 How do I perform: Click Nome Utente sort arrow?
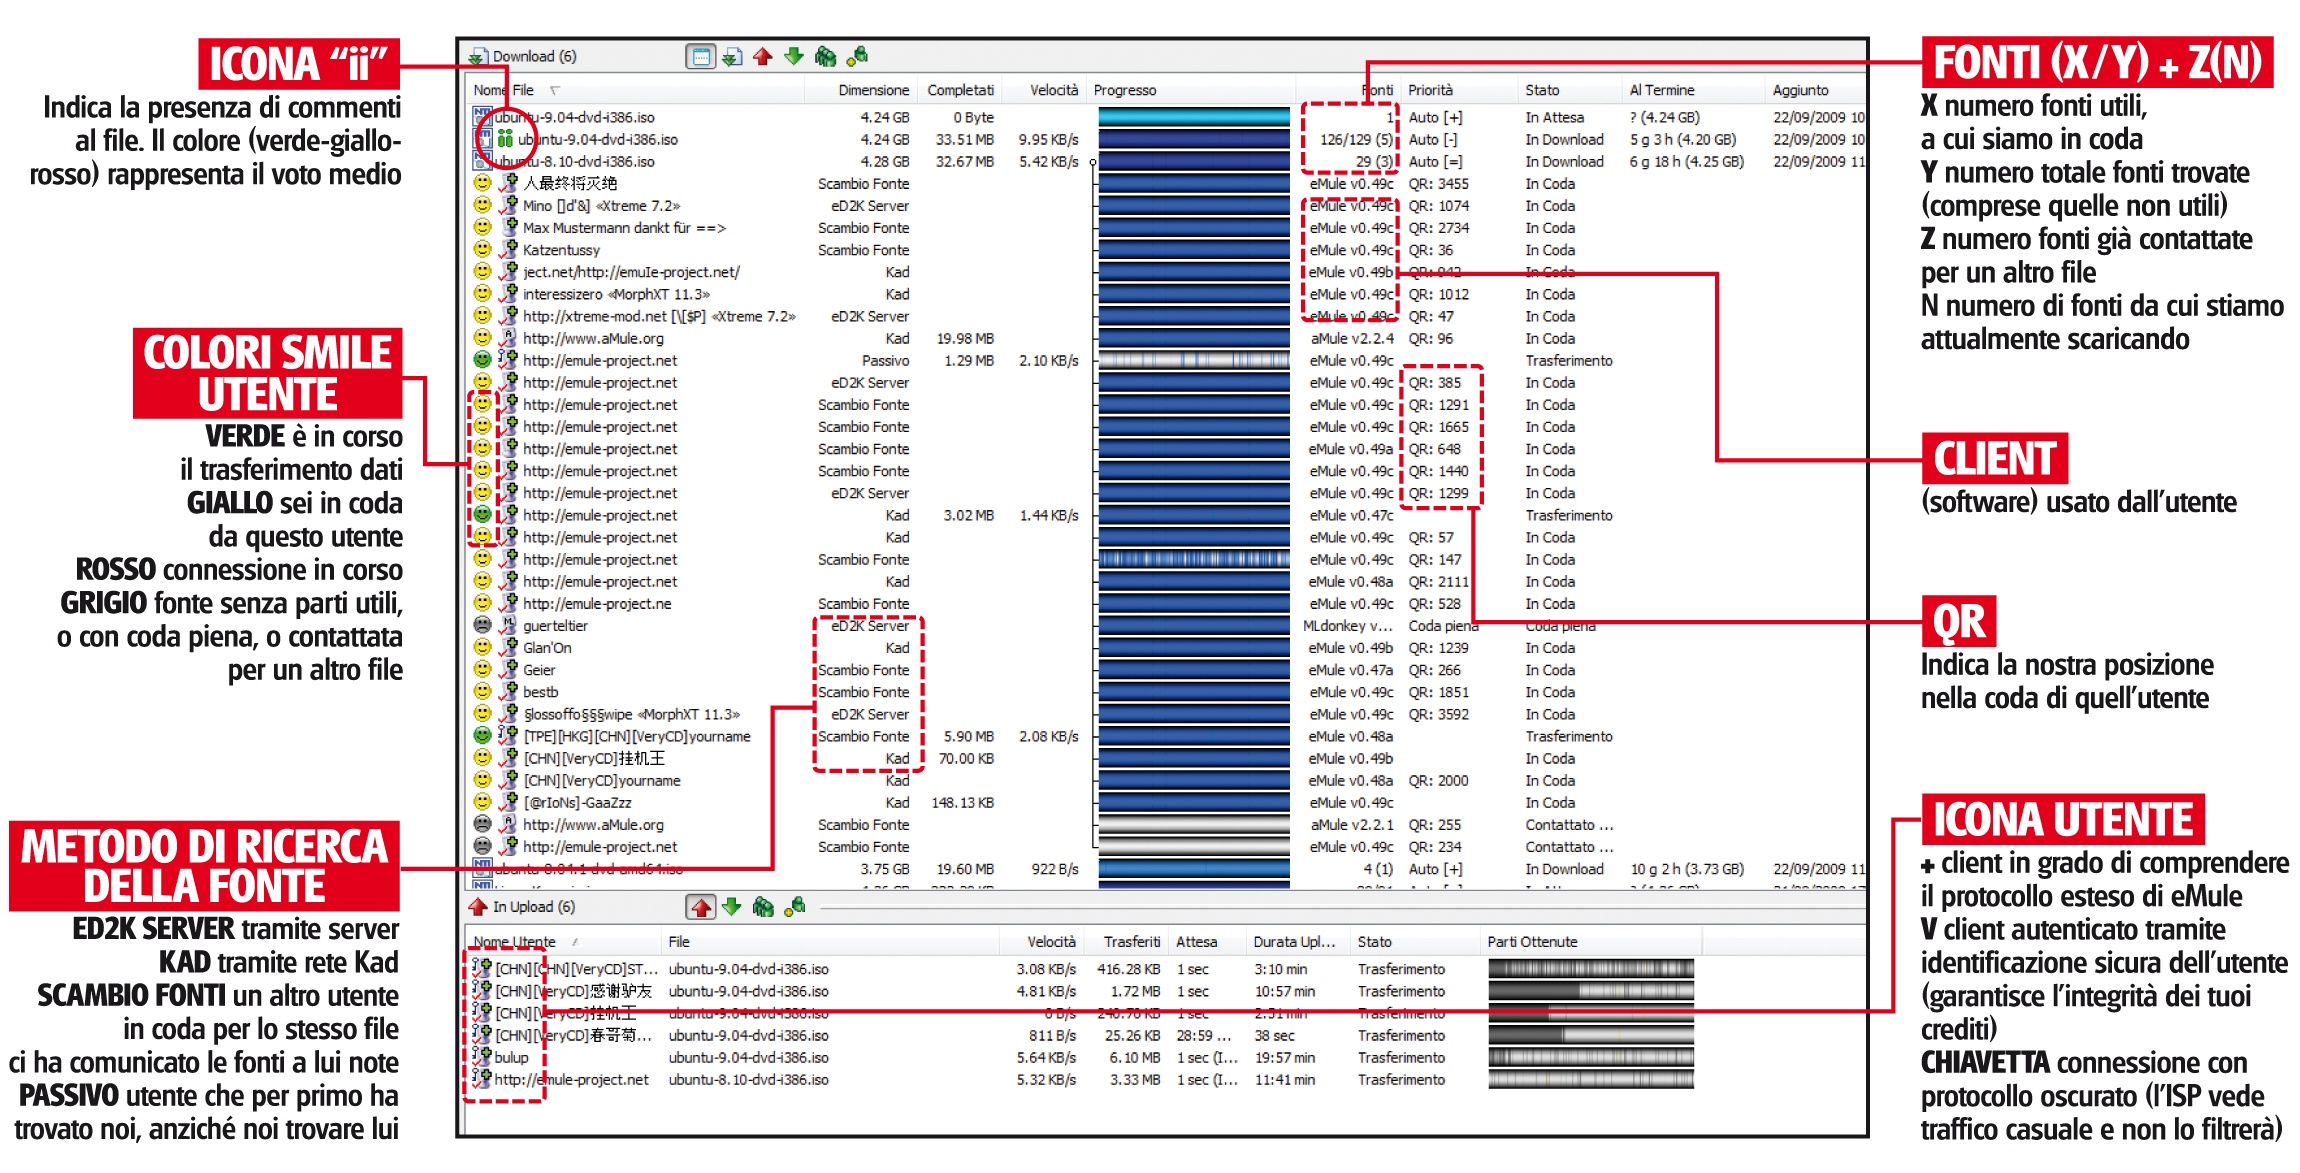click(575, 942)
